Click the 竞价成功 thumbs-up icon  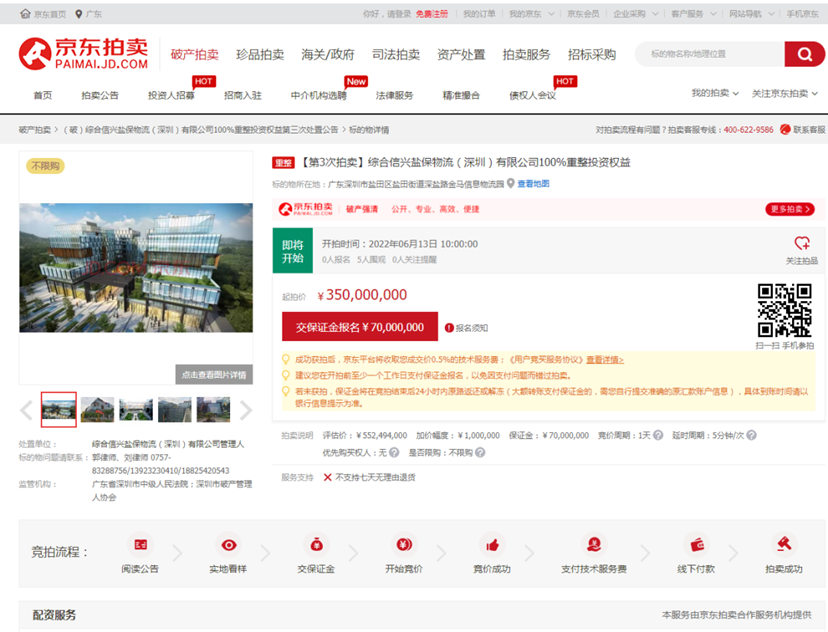click(x=492, y=544)
